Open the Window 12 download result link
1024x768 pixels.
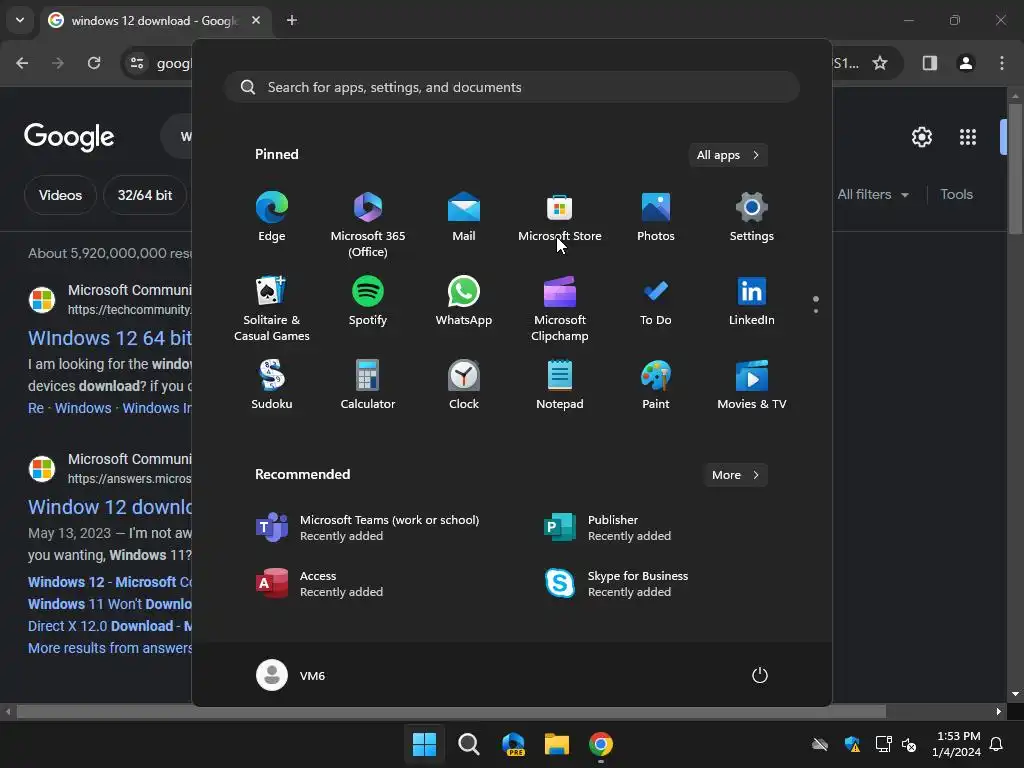(110, 507)
